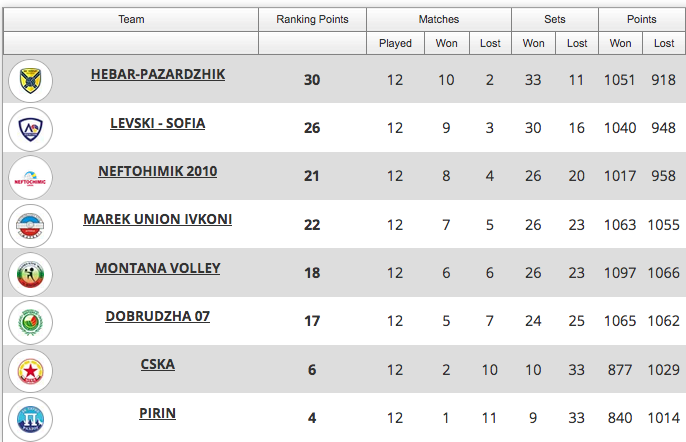Click the Matches column group header
The height and width of the screenshot is (442, 686).
point(439,19)
